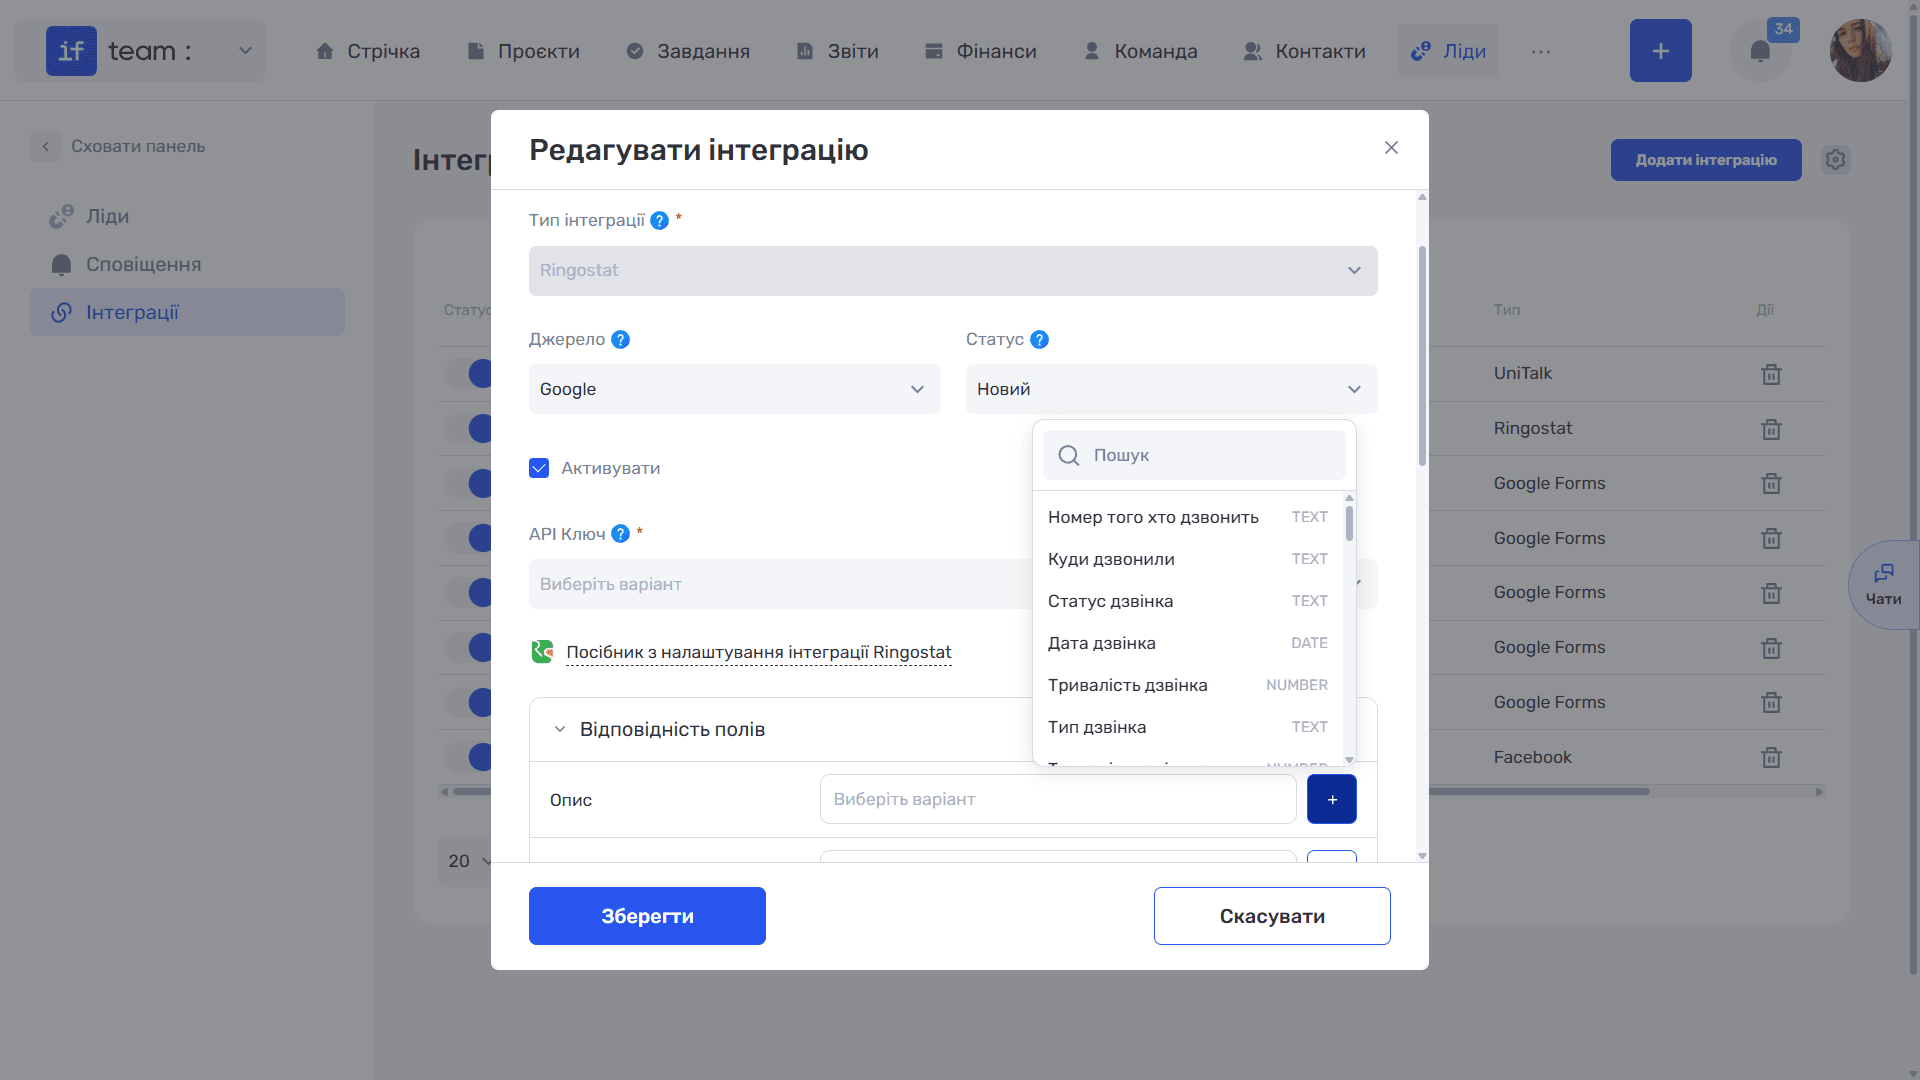Add another field next to Опис
The width and height of the screenshot is (1920, 1080).
[1332, 799]
